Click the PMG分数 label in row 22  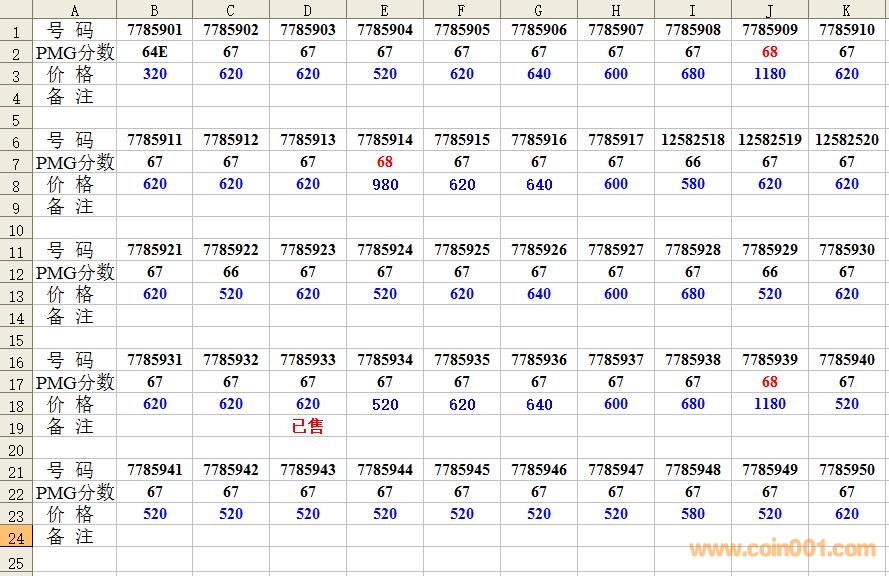point(75,492)
